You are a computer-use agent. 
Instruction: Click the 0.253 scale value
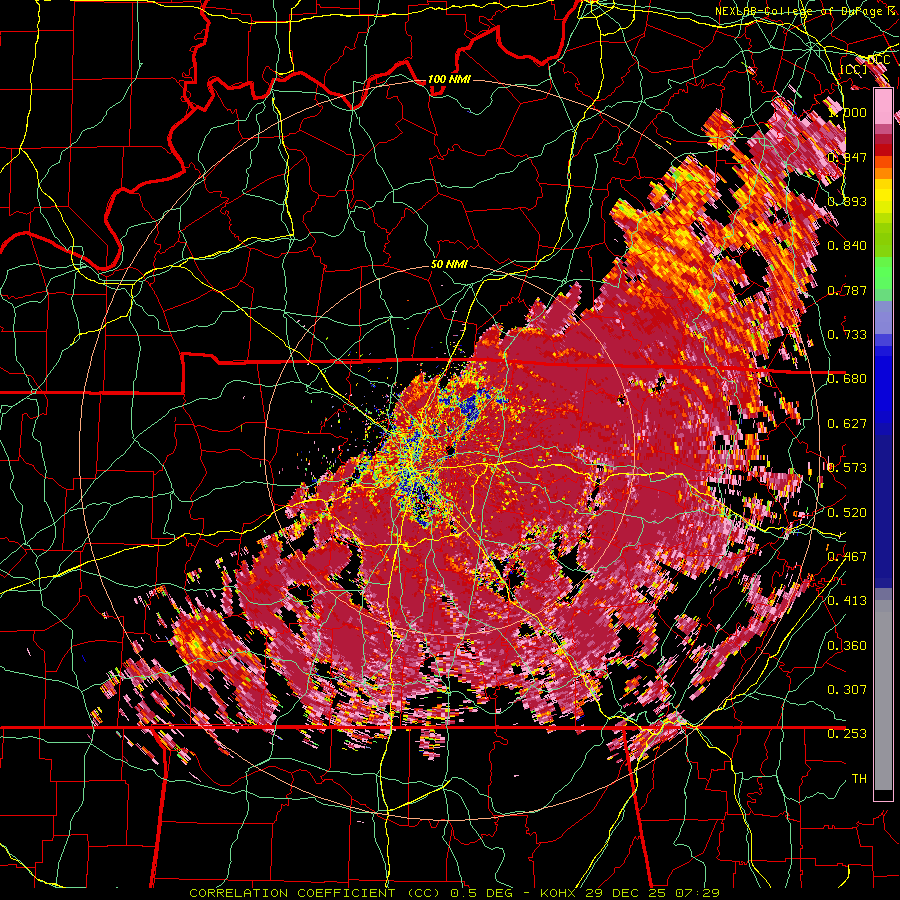pyautogui.click(x=847, y=734)
